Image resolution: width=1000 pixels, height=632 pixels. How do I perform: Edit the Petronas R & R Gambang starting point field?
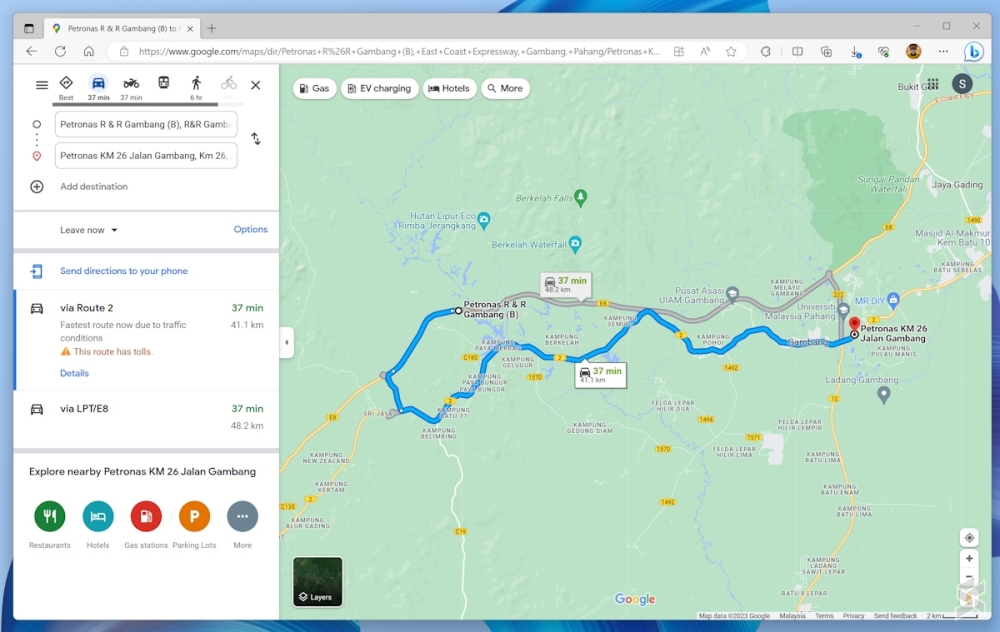tap(146, 124)
